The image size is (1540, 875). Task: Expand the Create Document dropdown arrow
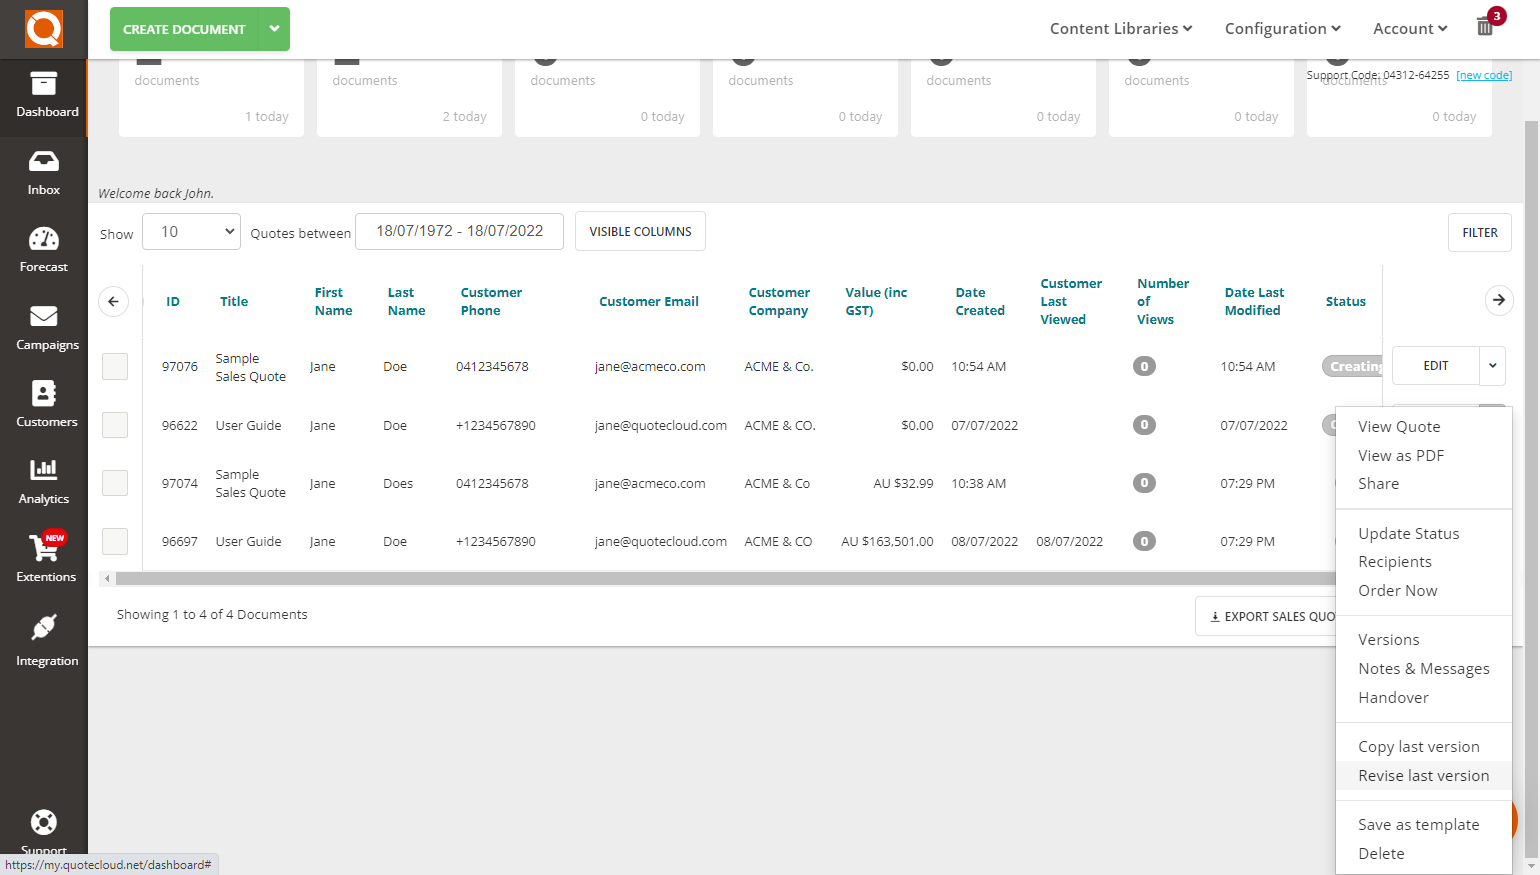[x=274, y=29]
